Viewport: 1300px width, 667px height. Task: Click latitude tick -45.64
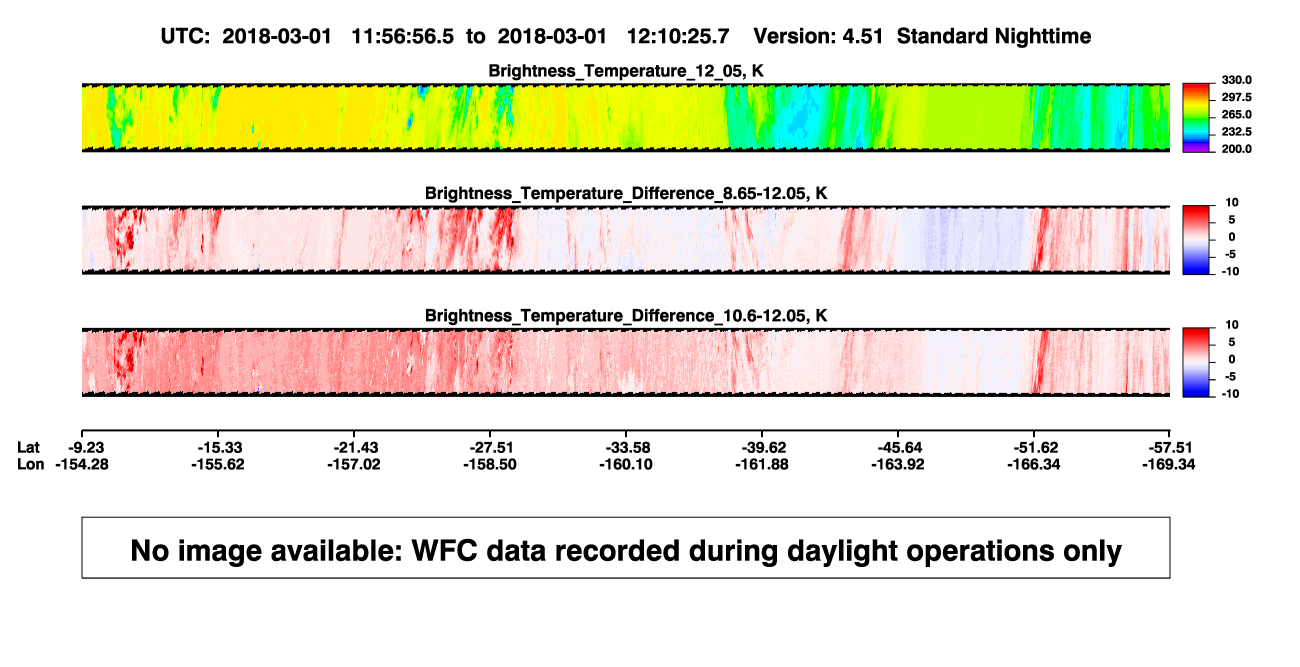tap(900, 447)
